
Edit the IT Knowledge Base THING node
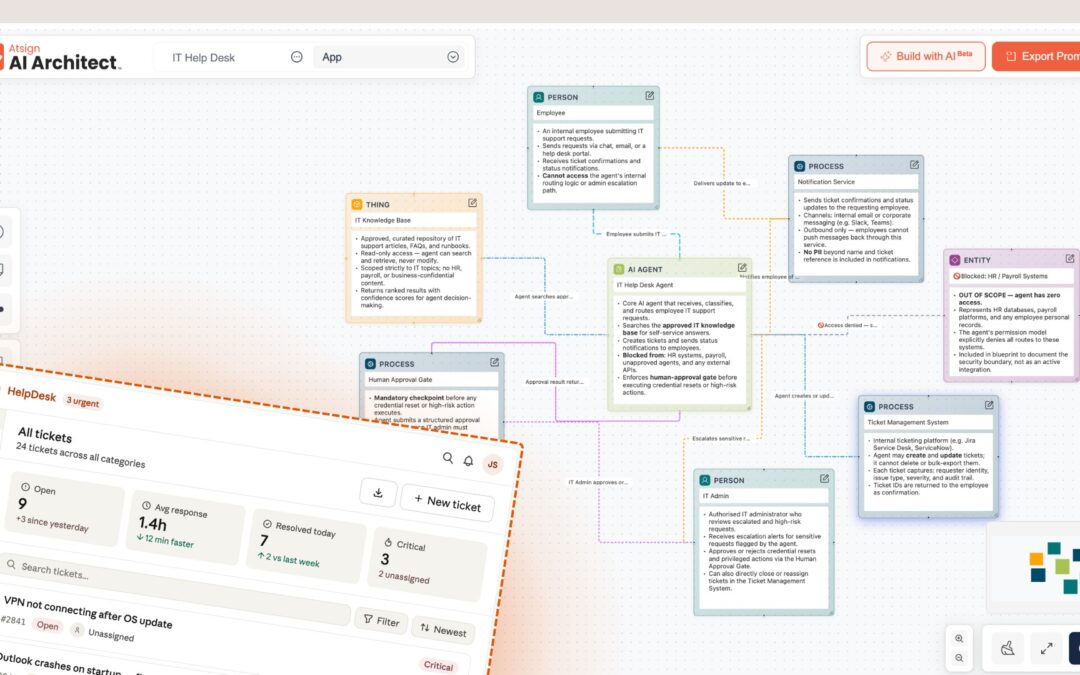coord(472,203)
